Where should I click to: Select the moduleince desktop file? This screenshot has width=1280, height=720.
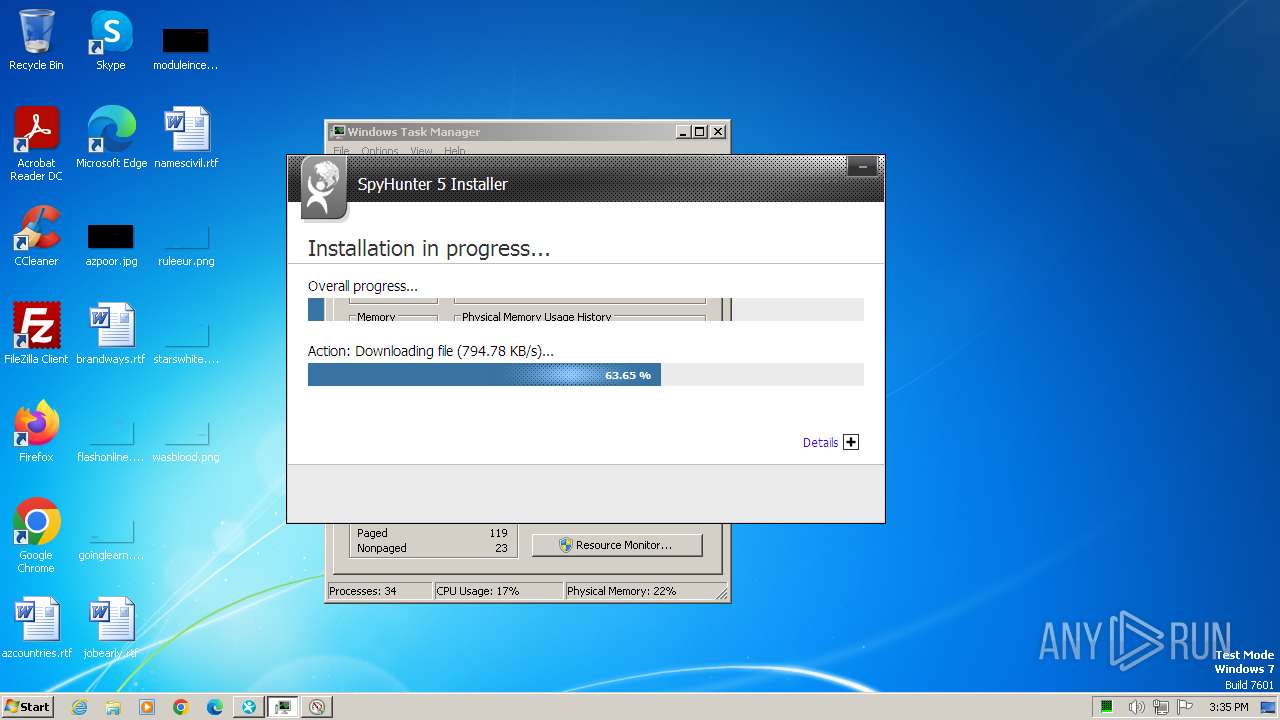coord(185,48)
